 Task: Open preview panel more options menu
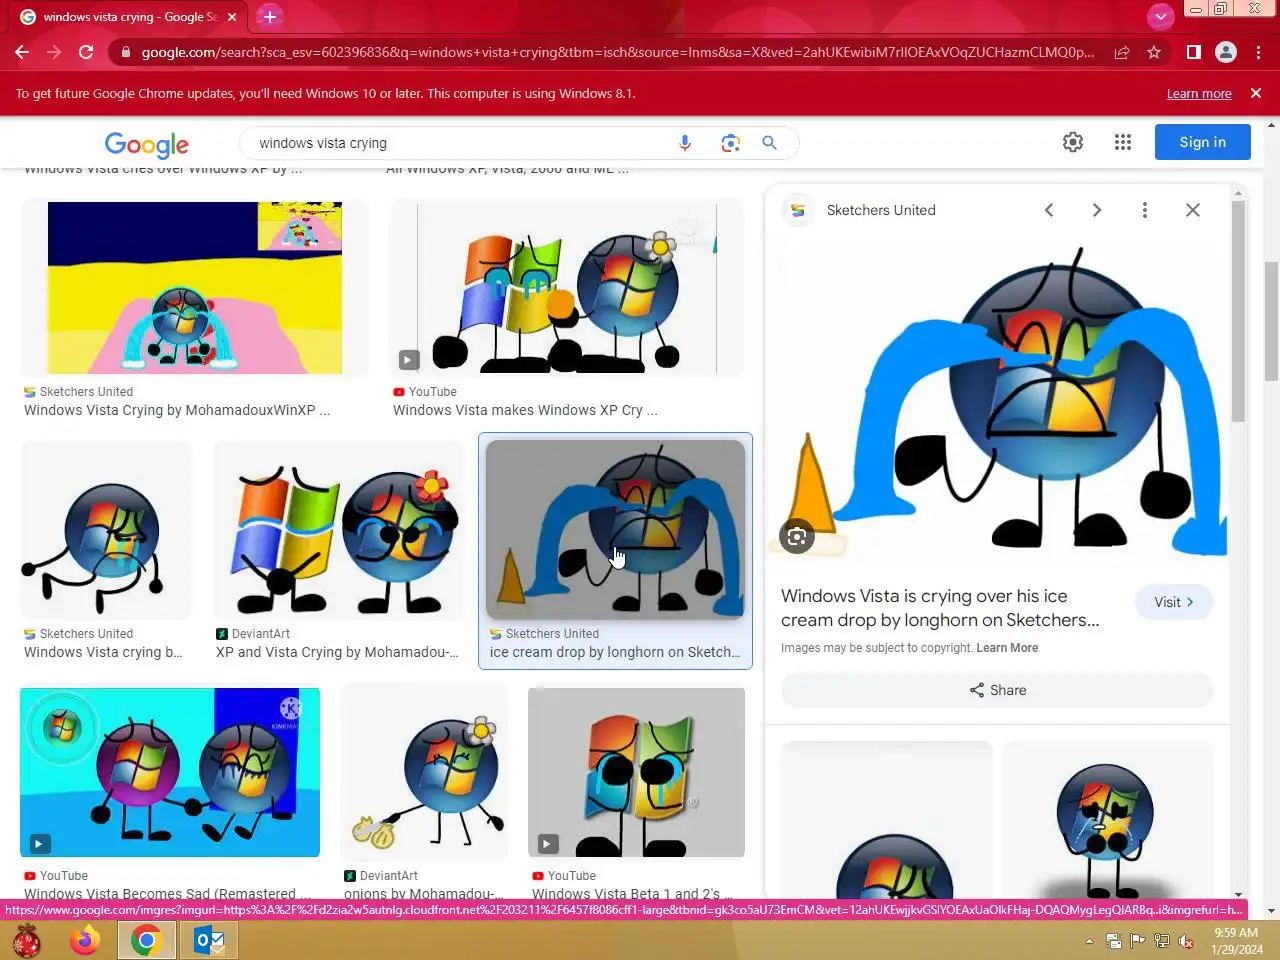(1145, 210)
